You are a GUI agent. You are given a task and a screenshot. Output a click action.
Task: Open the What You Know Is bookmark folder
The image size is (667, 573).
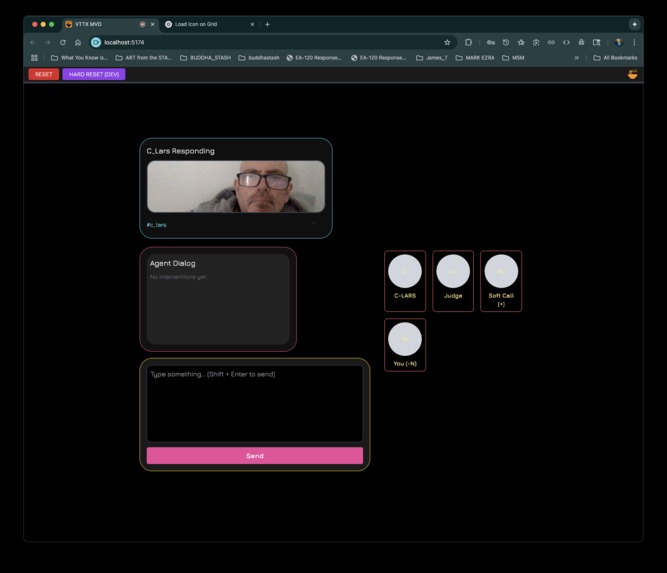pyautogui.click(x=79, y=57)
